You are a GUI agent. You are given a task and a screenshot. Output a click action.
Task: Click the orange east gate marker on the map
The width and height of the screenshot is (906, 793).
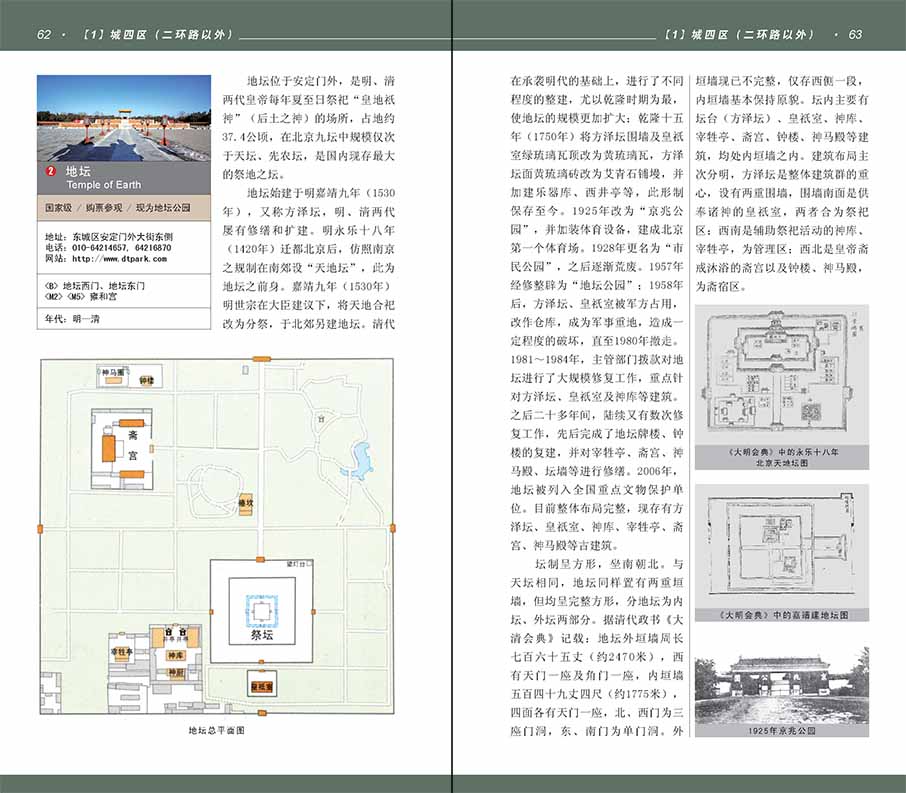(x=393, y=528)
